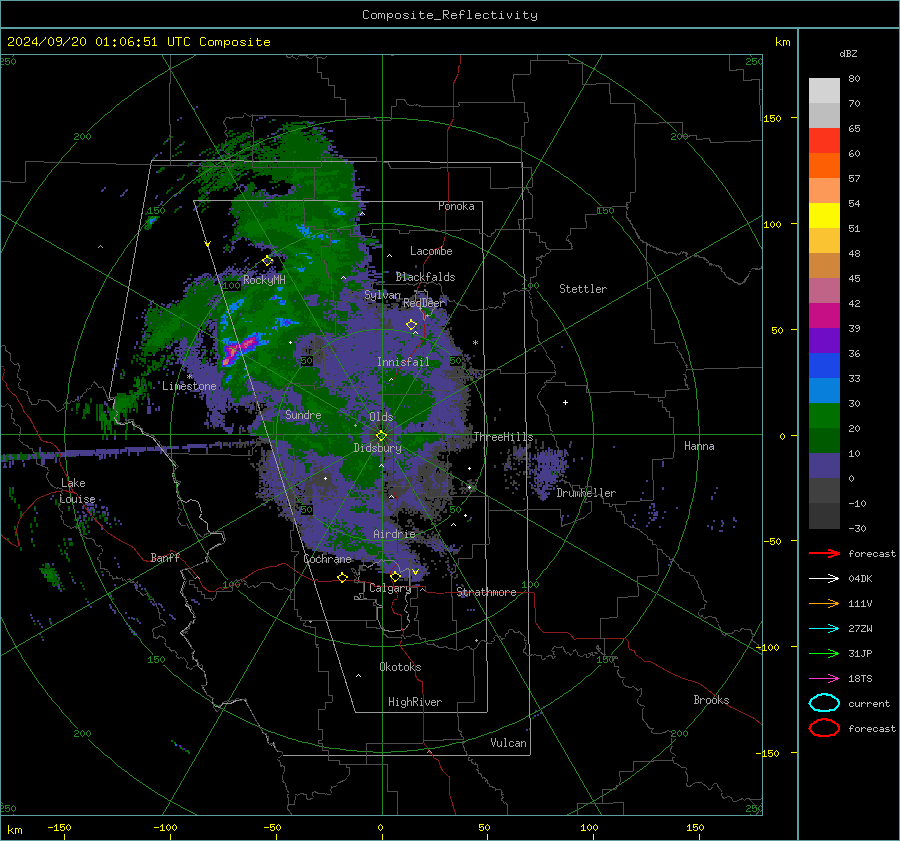Select the bright green 30 dBZ swatch
Screen dimensions: 900x841
point(824,415)
